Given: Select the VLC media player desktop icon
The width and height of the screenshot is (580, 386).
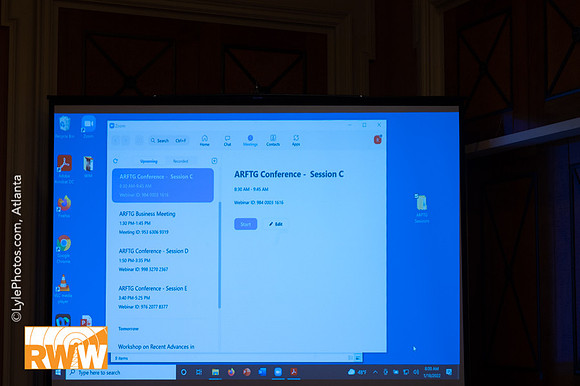Looking at the screenshot, I should (63, 289).
